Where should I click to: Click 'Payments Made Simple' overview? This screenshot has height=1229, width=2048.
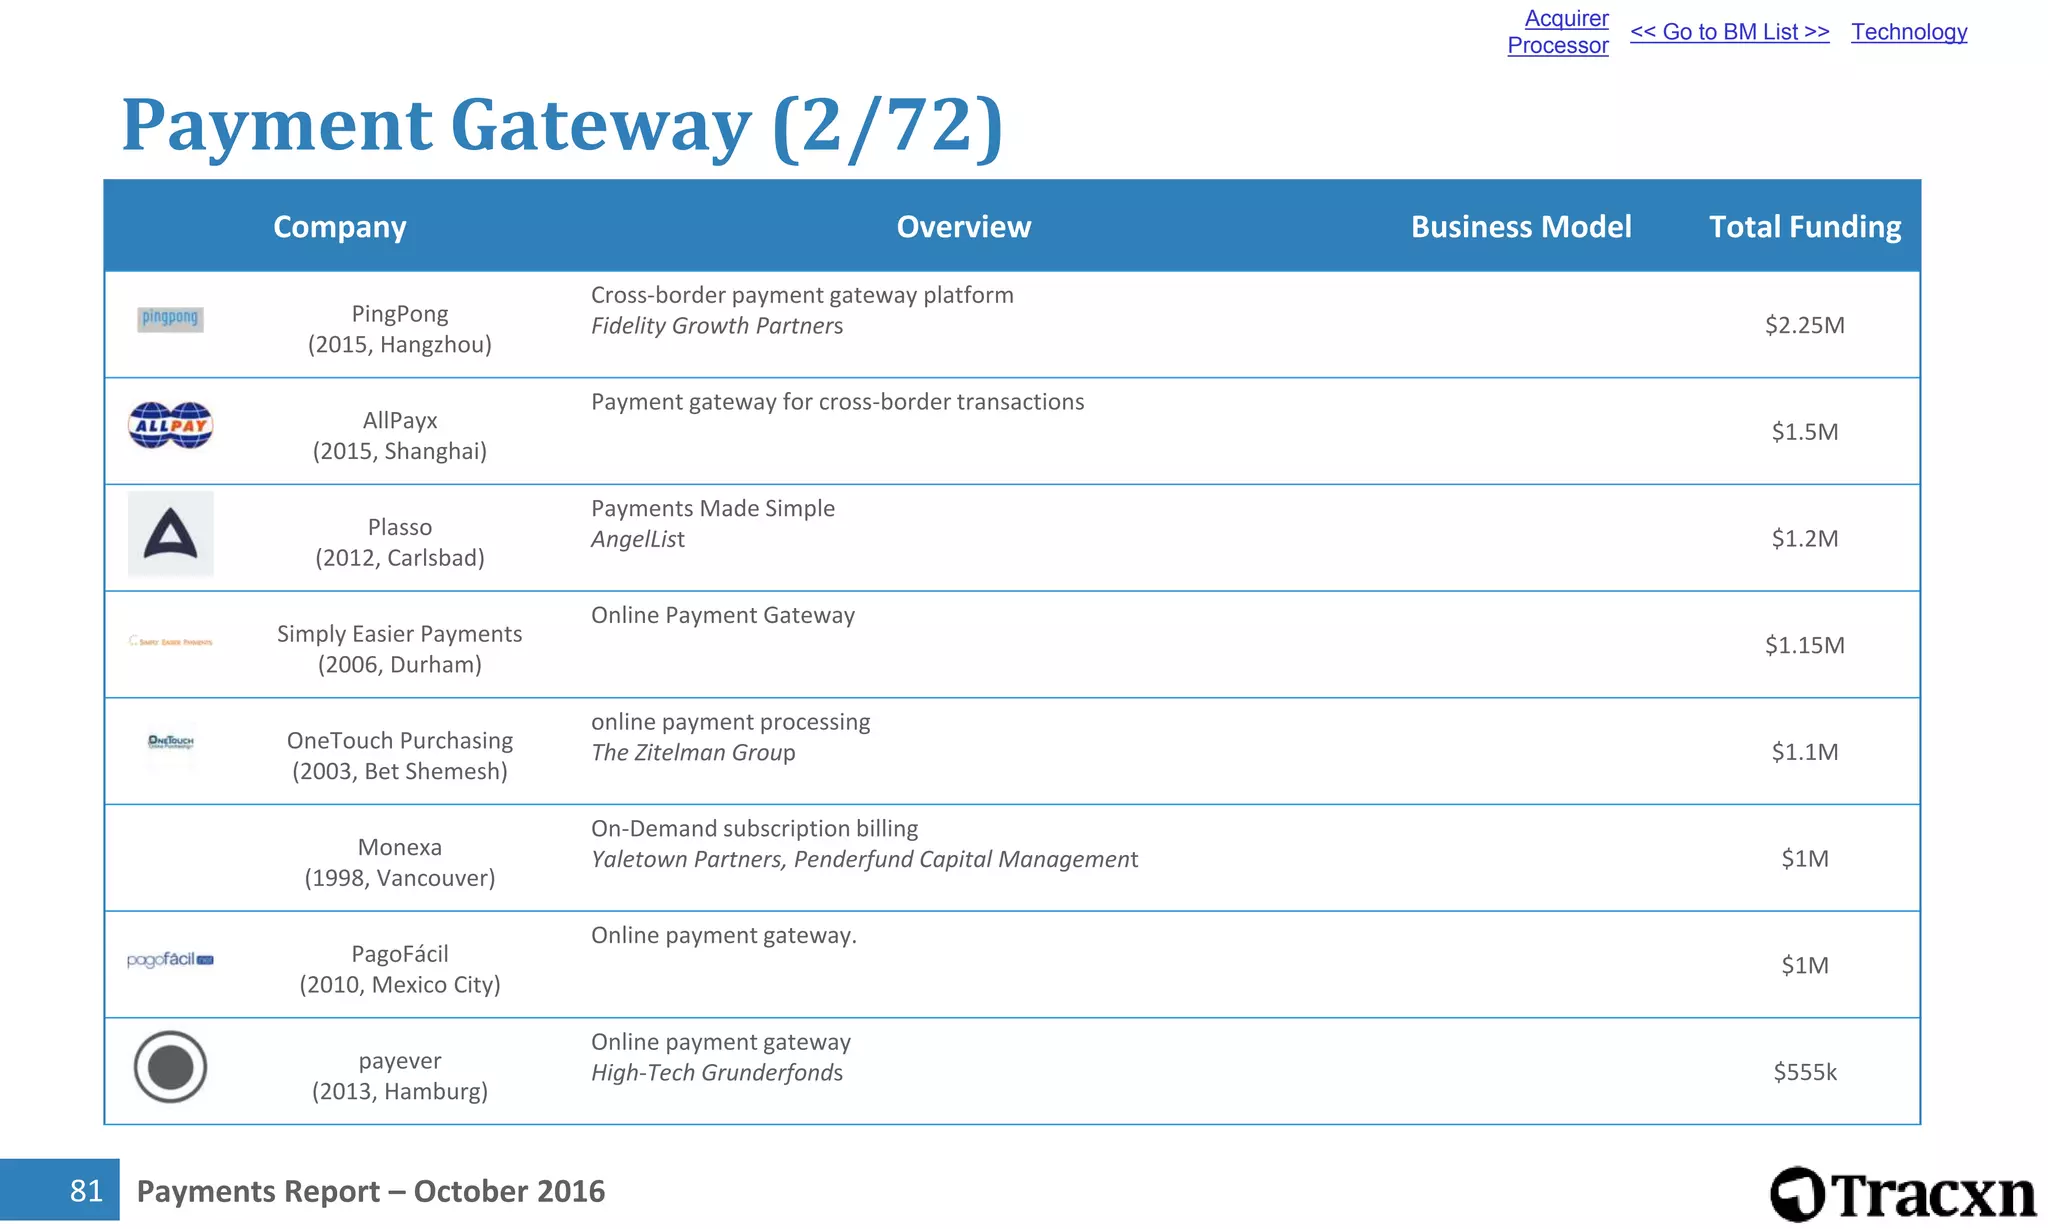tap(712, 508)
